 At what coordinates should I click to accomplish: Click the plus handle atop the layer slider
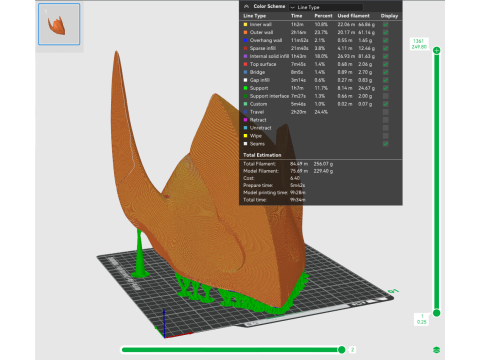click(x=436, y=50)
